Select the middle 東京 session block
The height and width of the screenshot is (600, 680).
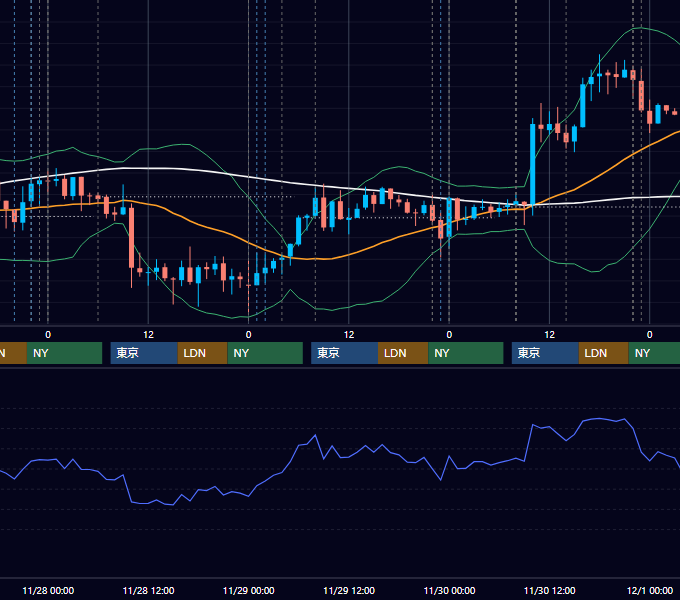344,353
